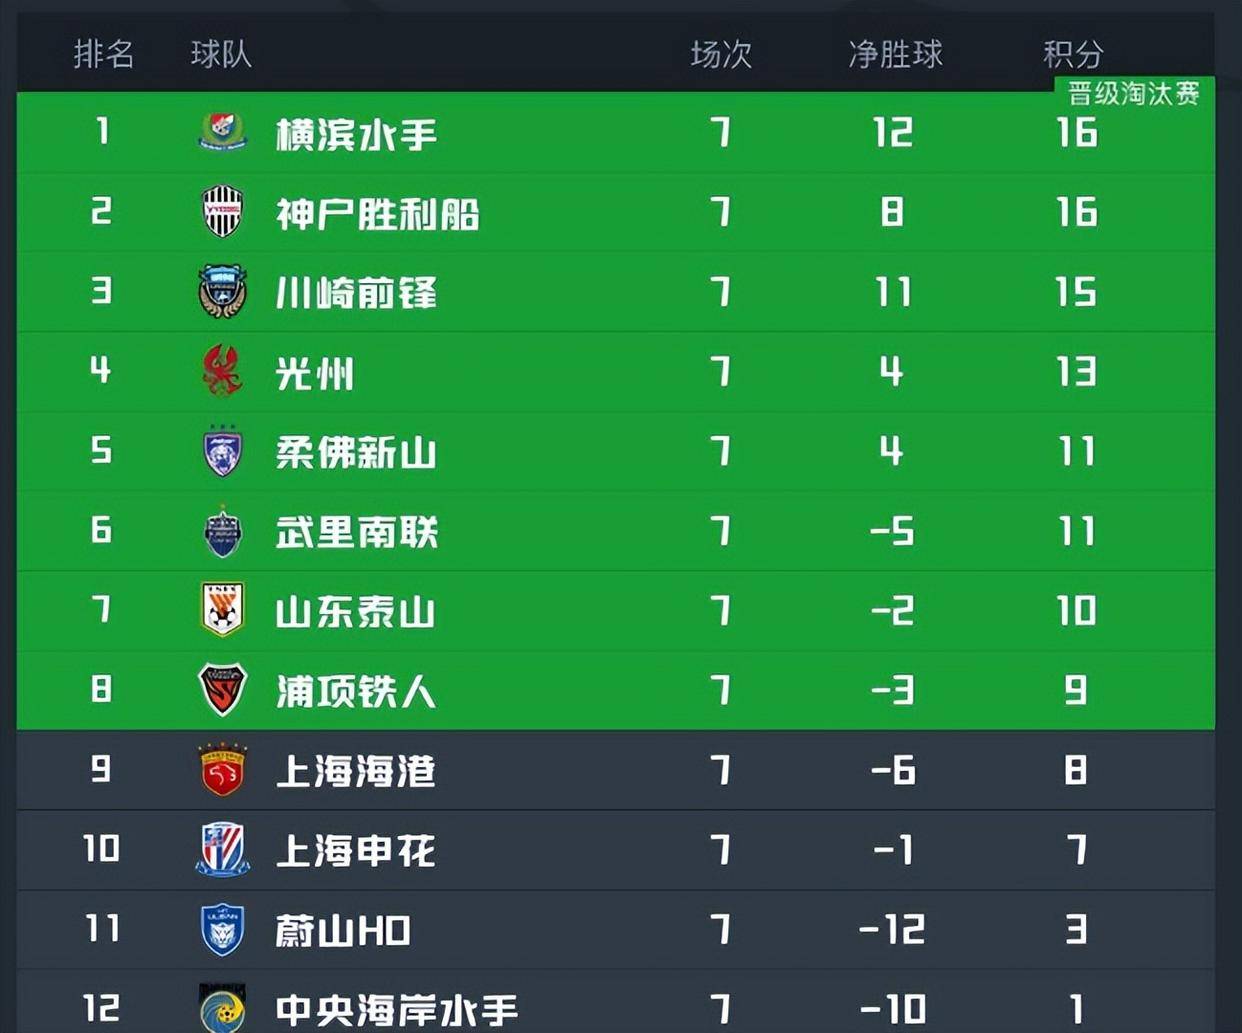Click the Shanghai Shenhua (上海申花) crest
1242x1033 pixels.
(x=222, y=850)
